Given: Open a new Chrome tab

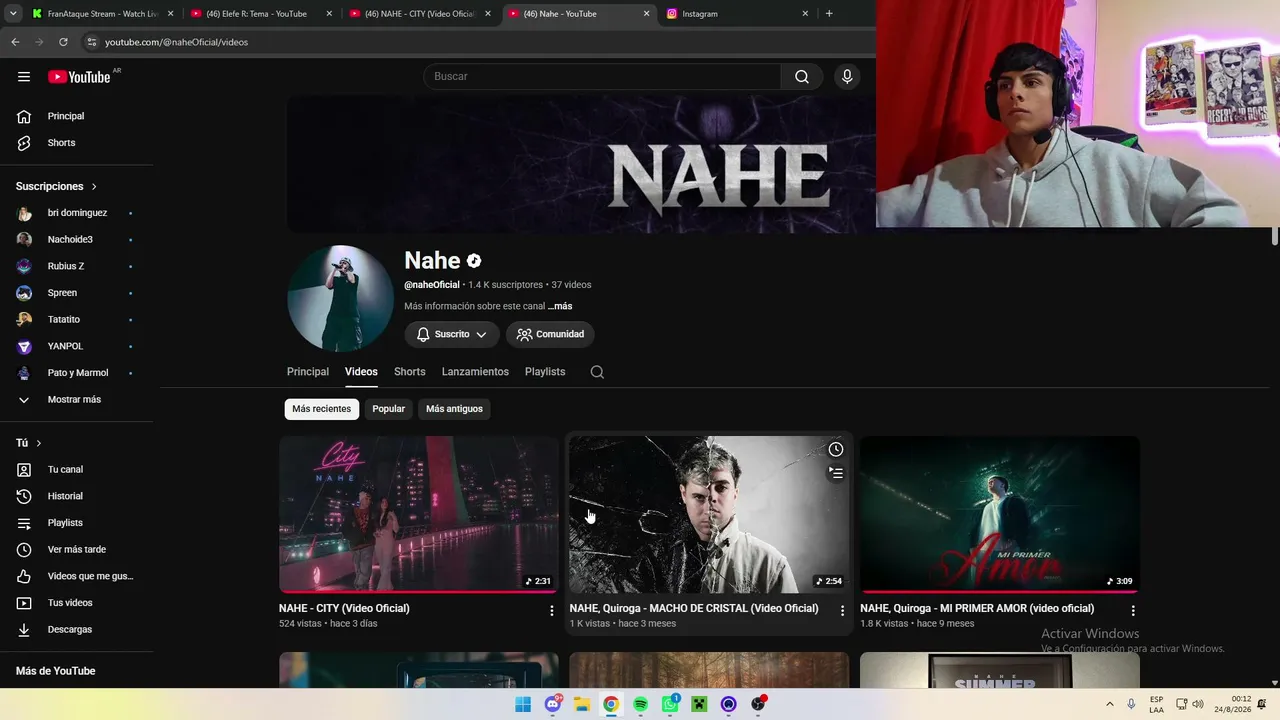Looking at the screenshot, I should click(829, 14).
